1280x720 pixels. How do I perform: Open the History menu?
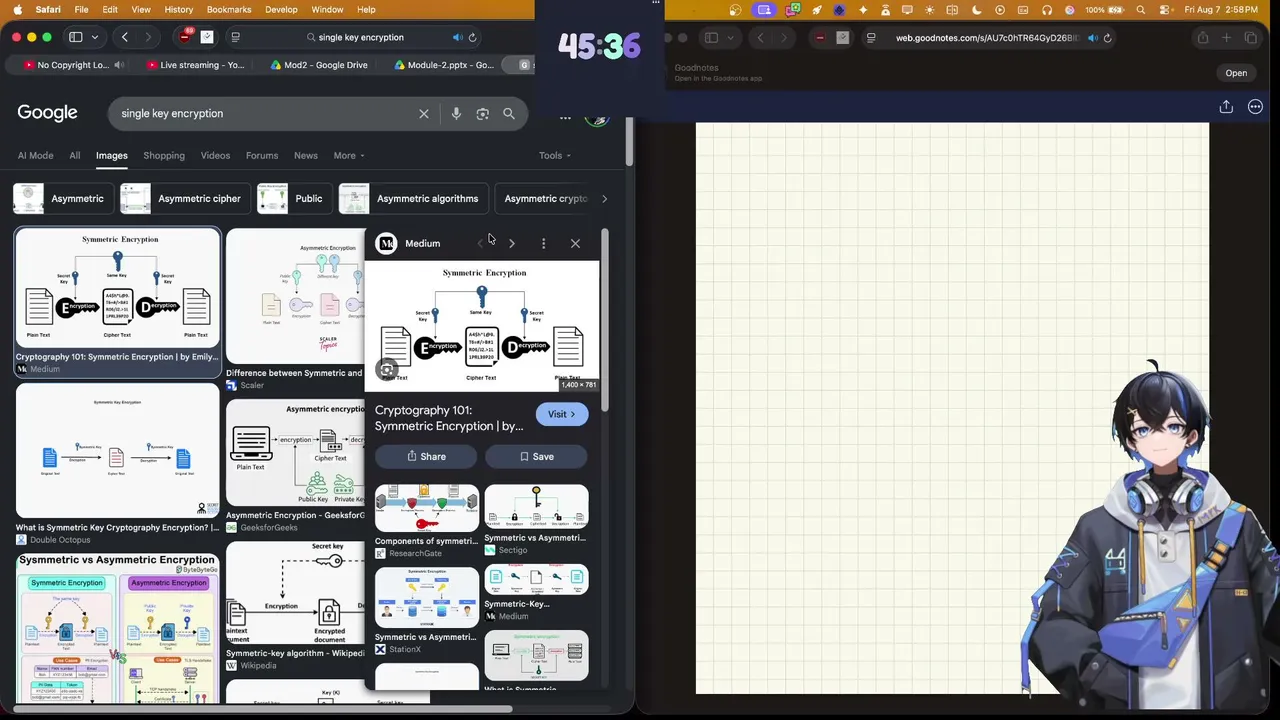coord(178,10)
